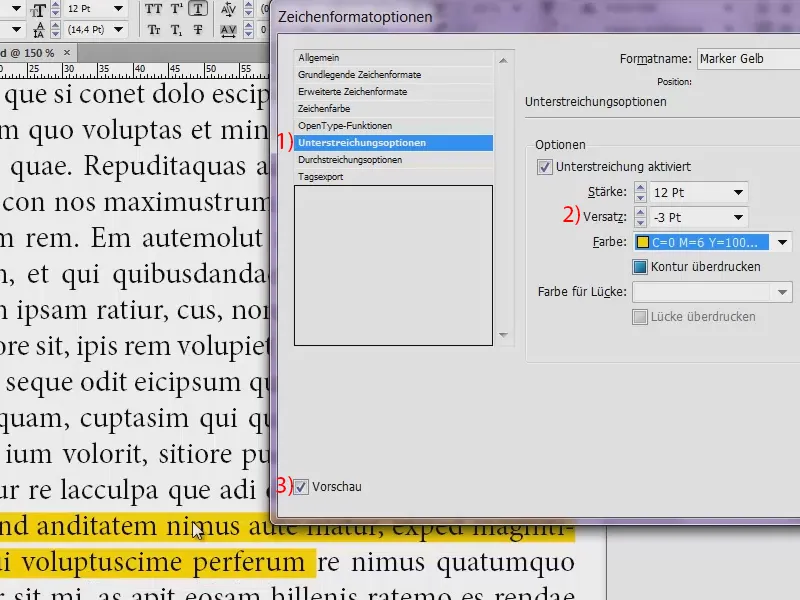Open the font family dropdown arrow
Screen dimensions: 800x600
click(16, 9)
